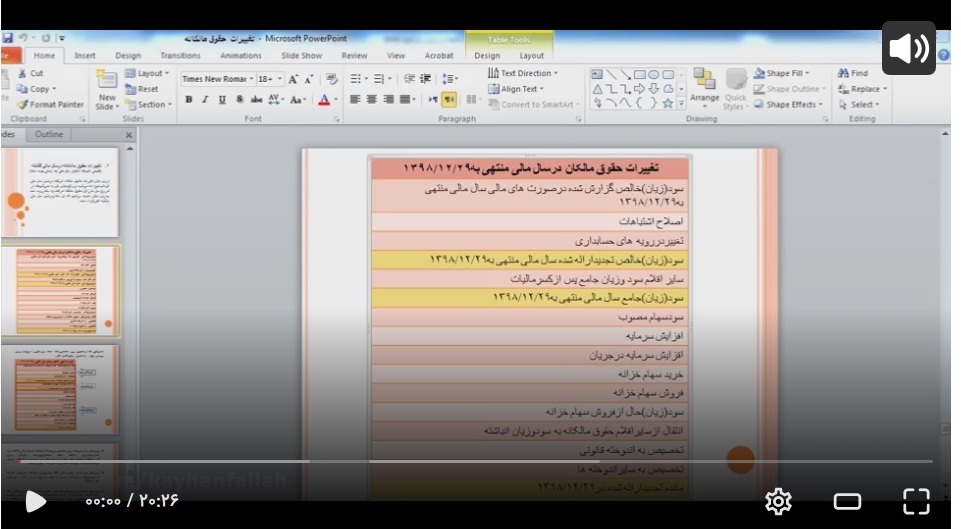Reset the slide layout
961x529 pixels.
[142, 89]
